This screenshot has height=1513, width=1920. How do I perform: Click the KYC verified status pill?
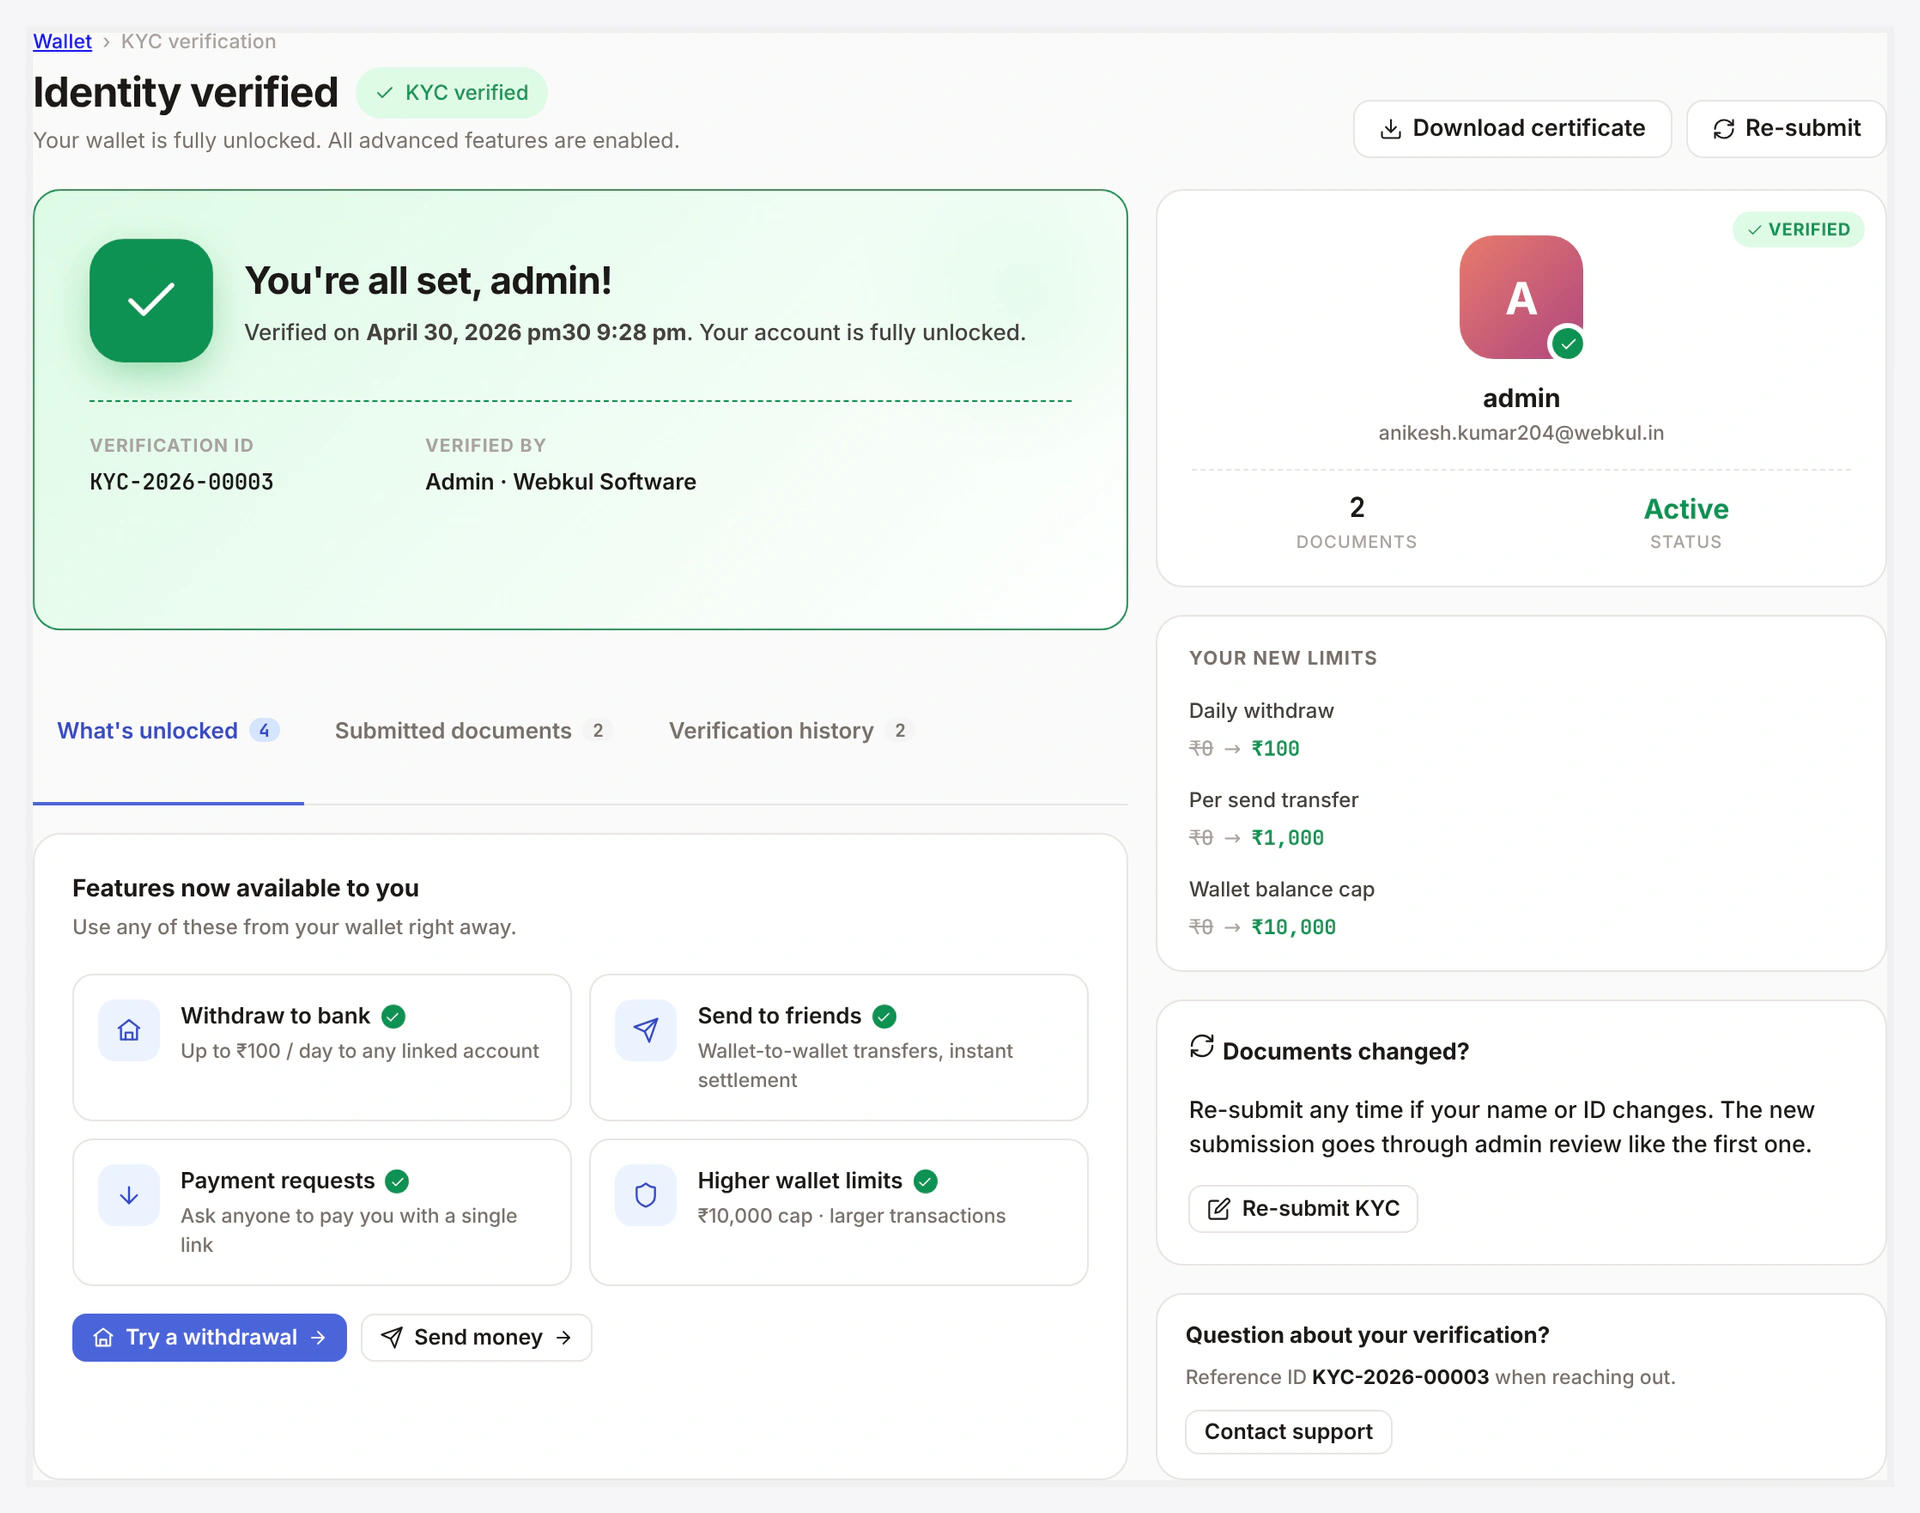pyautogui.click(x=452, y=93)
